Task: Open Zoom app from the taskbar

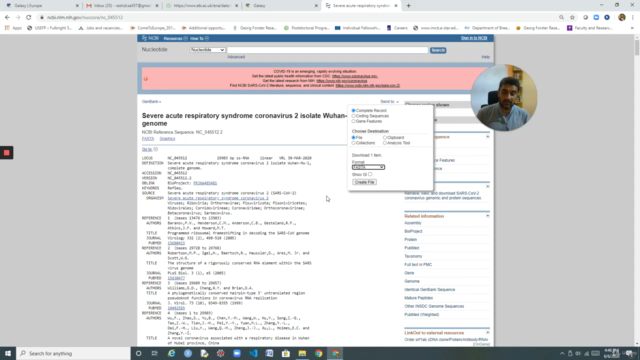Action: [237, 353]
